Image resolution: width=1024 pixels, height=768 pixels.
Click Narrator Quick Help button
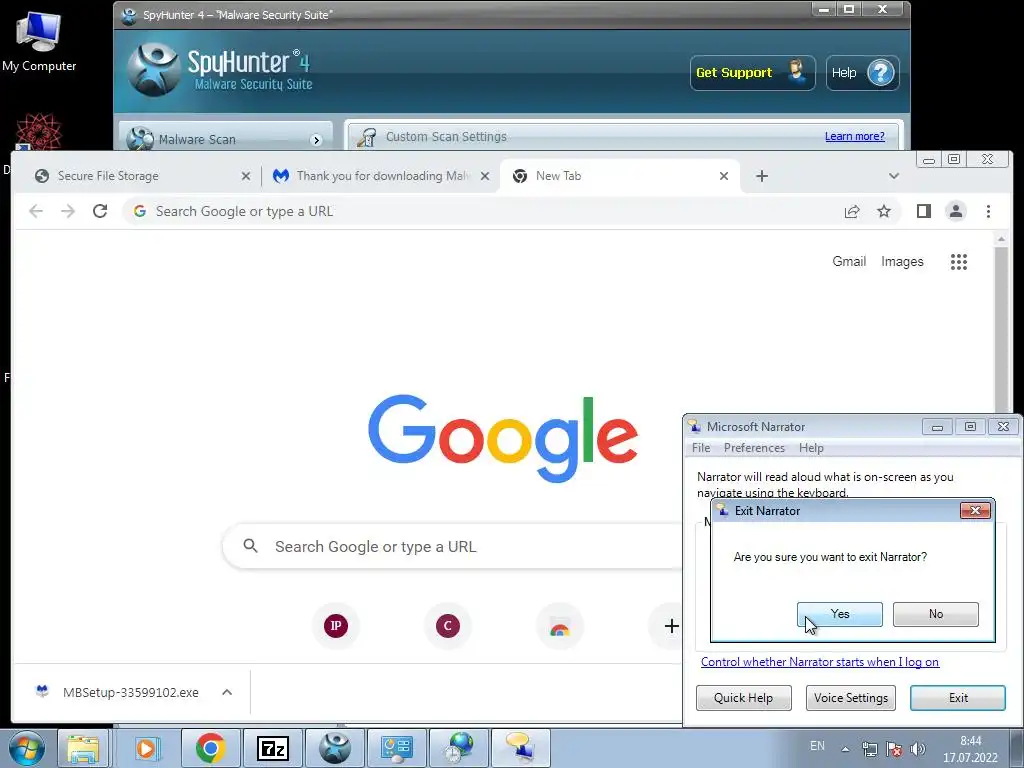[x=743, y=697]
